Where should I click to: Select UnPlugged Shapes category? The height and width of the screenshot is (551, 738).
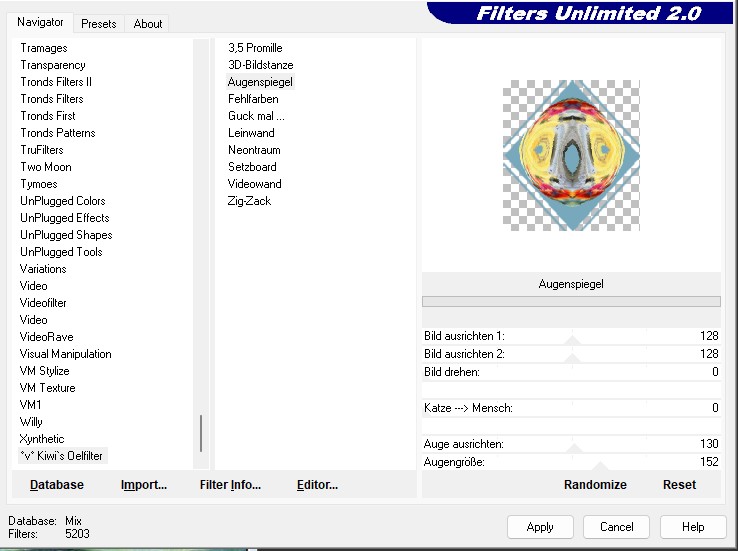click(x=66, y=235)
